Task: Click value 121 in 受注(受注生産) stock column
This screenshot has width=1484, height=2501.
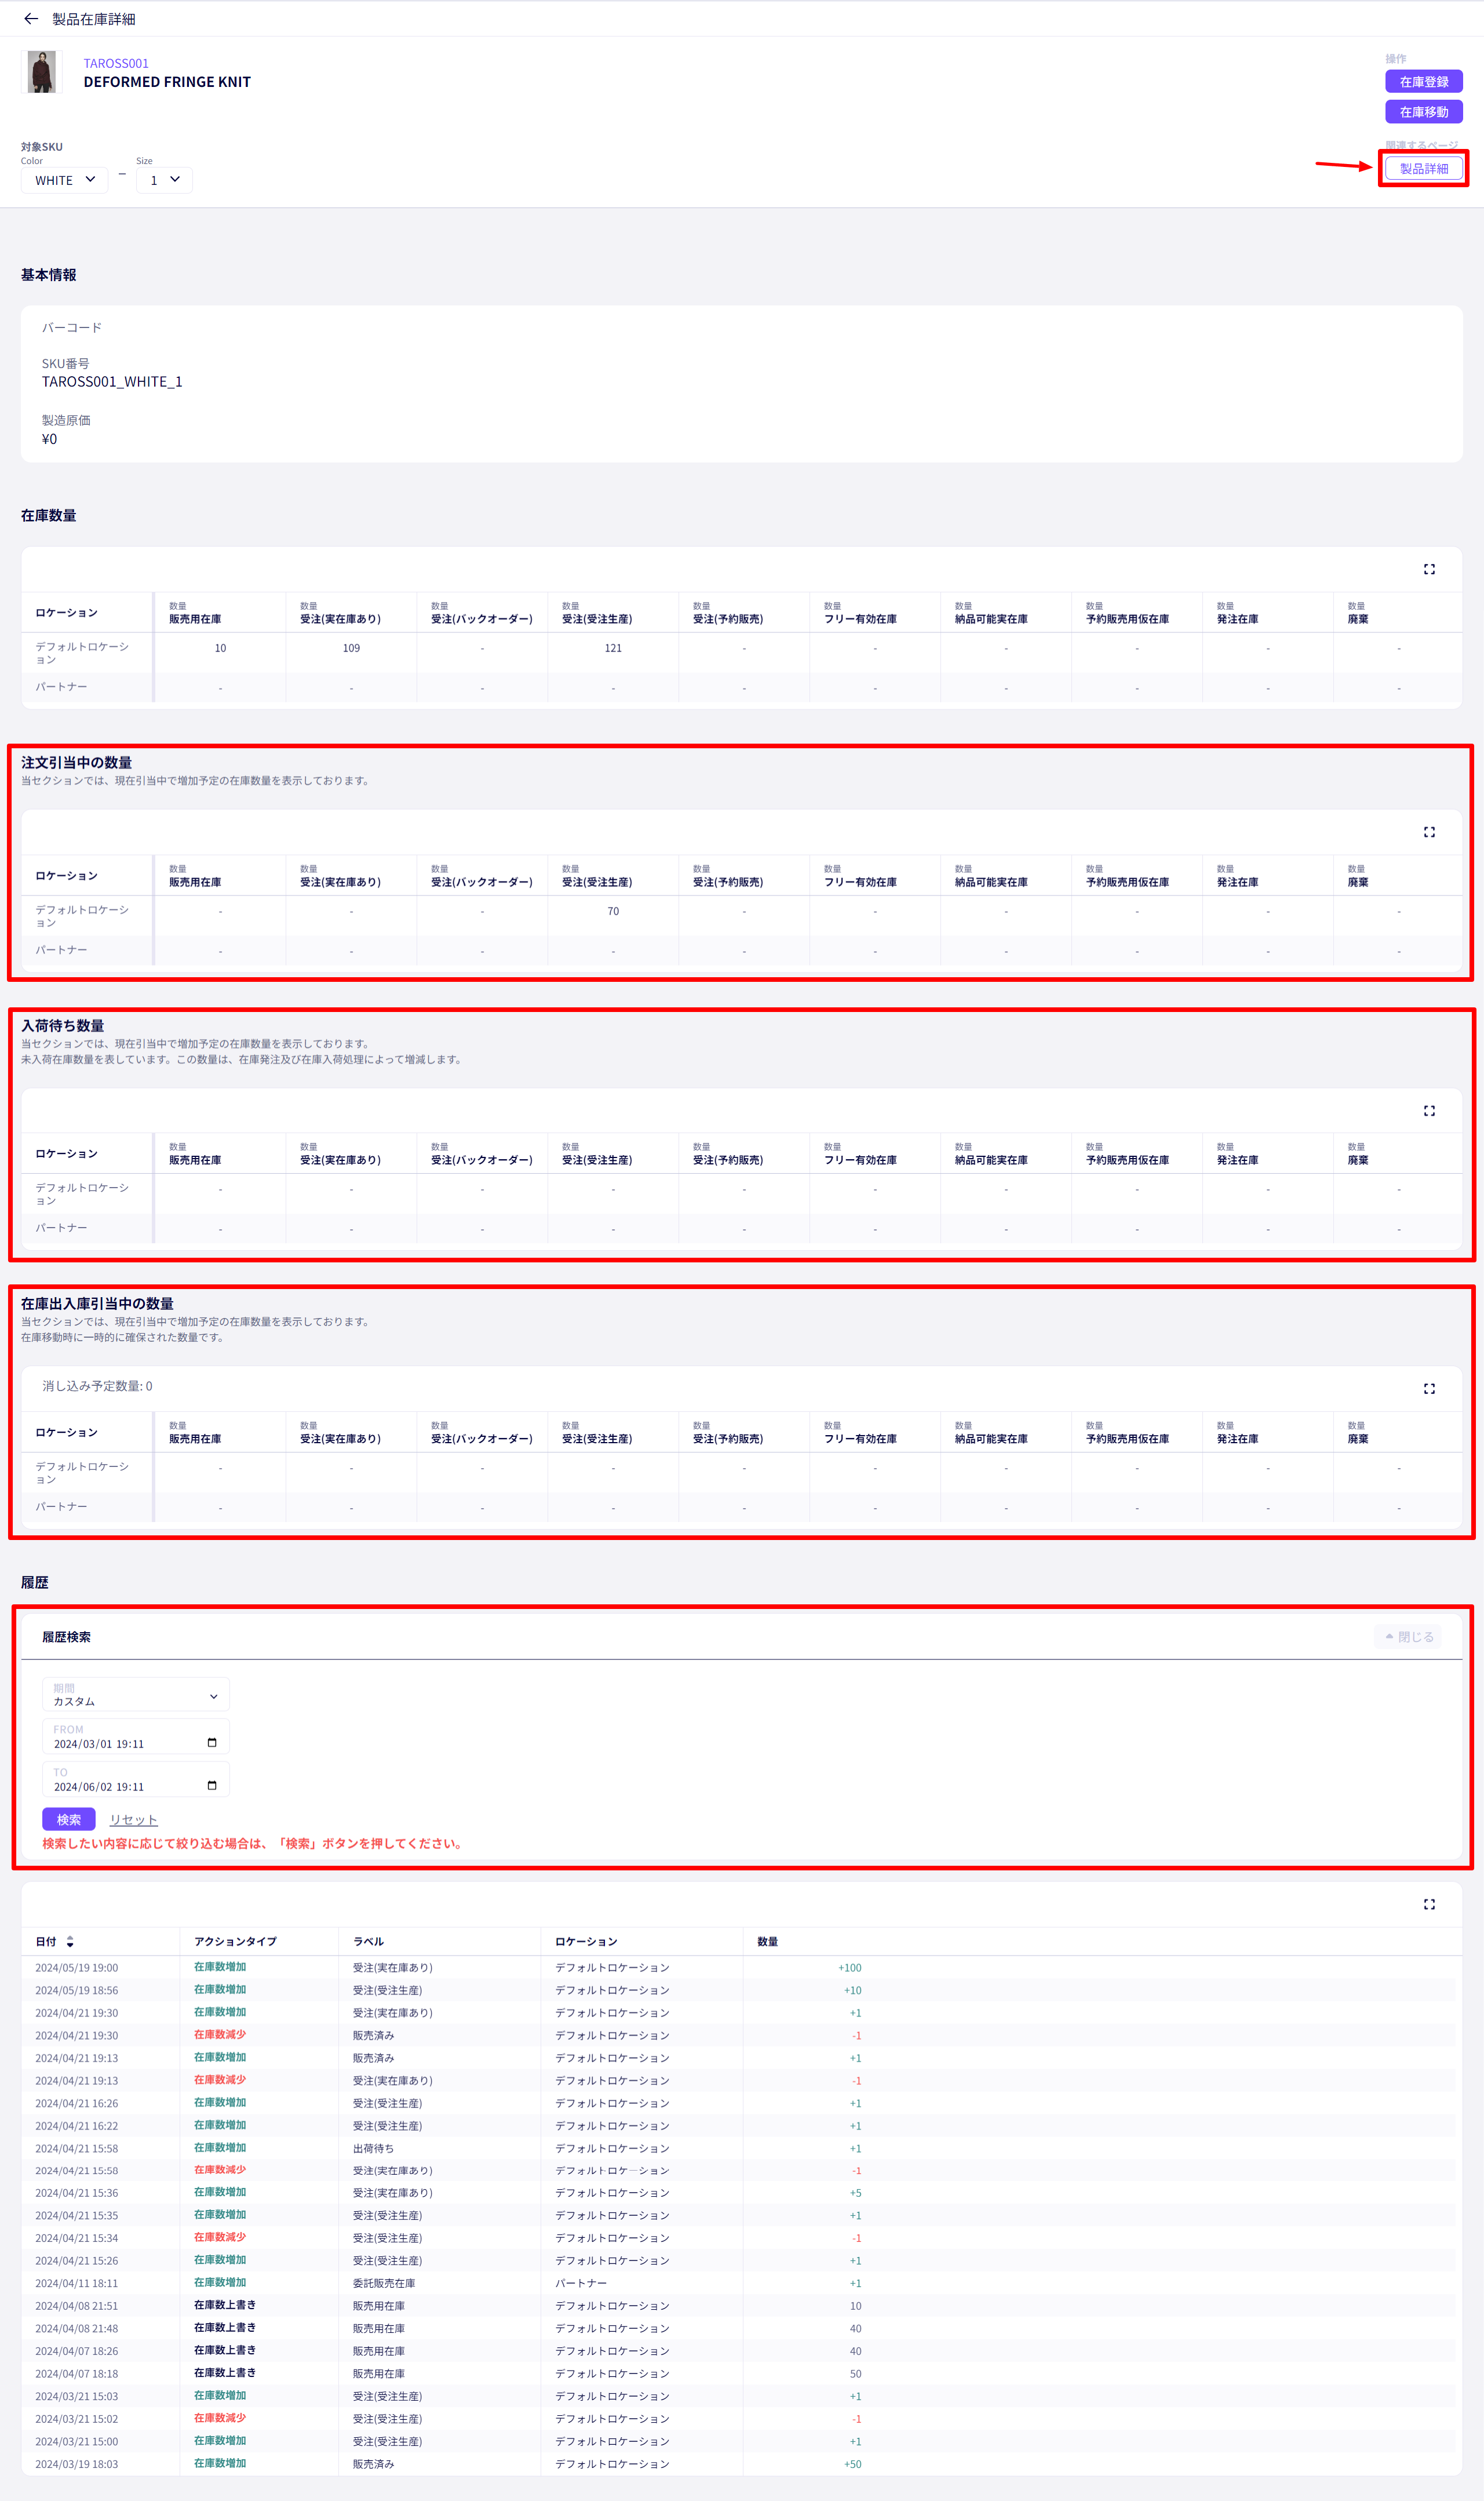Action: coord(613,648)
